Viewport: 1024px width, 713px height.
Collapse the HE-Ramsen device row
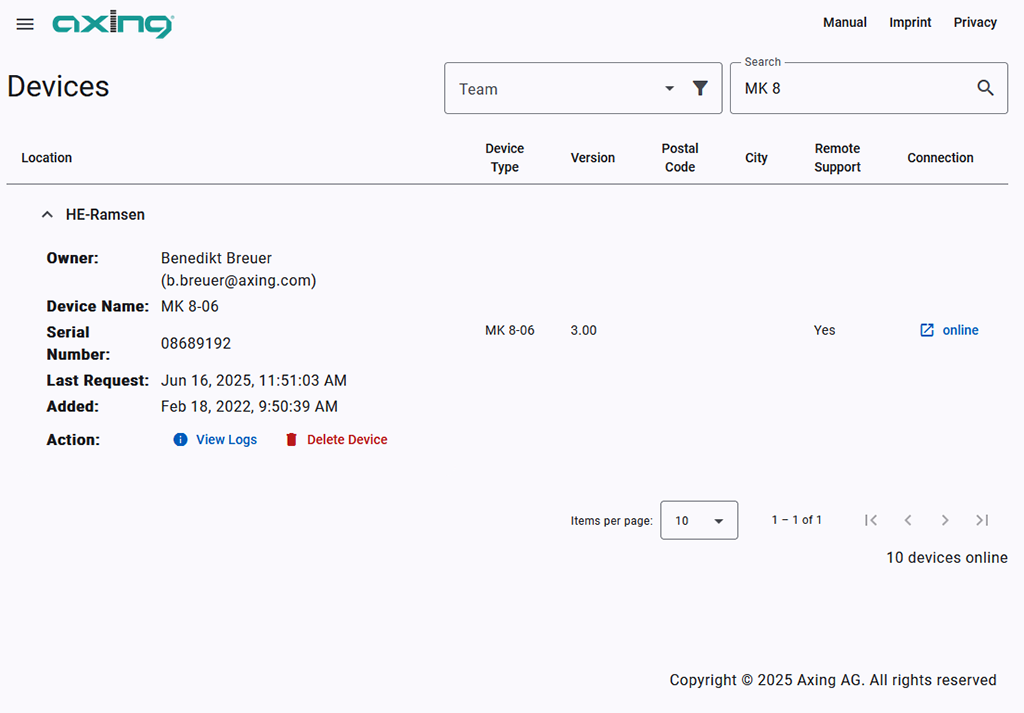coord(47,215)
